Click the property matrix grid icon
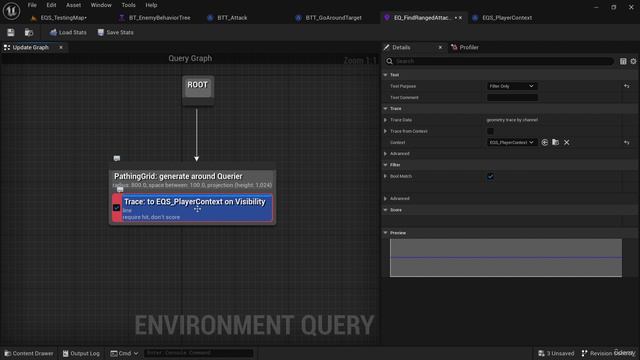 [x=623, y=61]
